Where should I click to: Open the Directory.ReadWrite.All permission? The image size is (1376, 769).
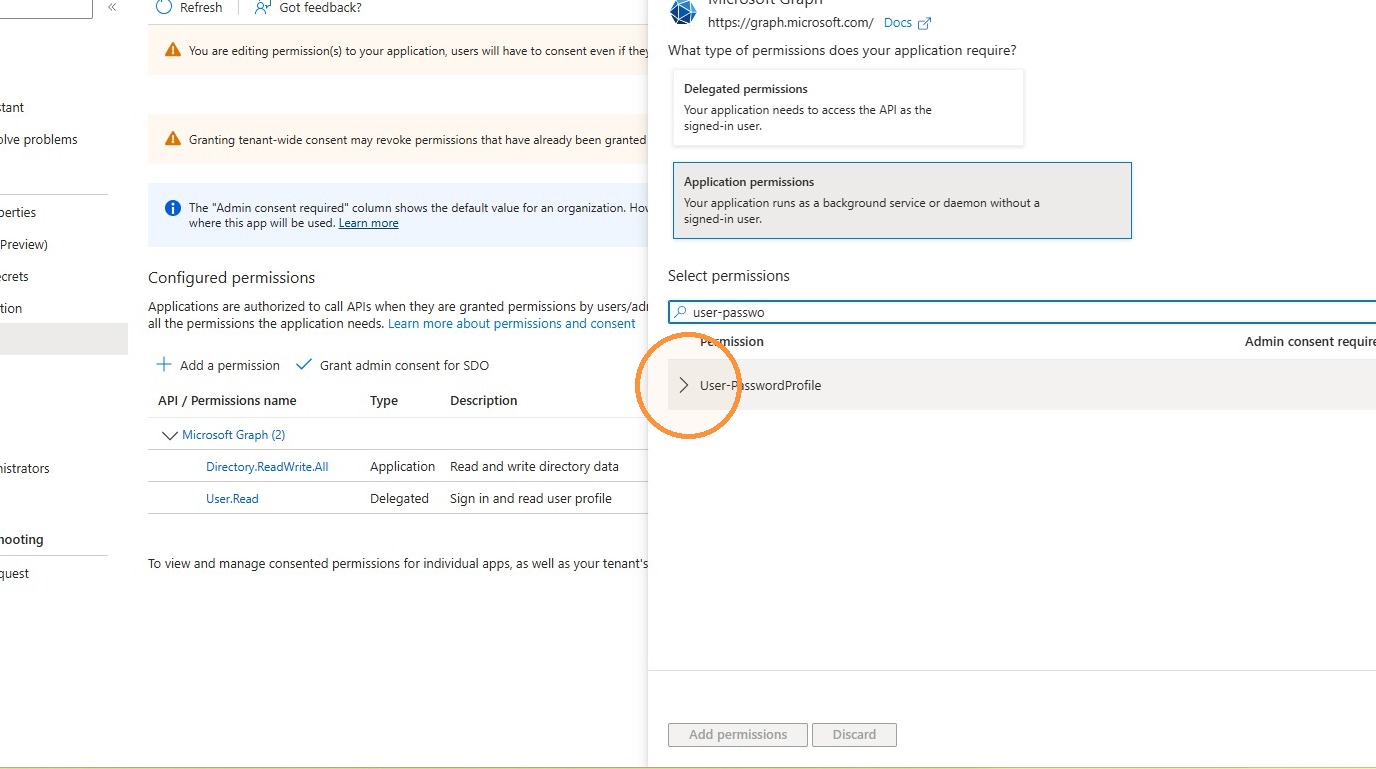(267, 467)
